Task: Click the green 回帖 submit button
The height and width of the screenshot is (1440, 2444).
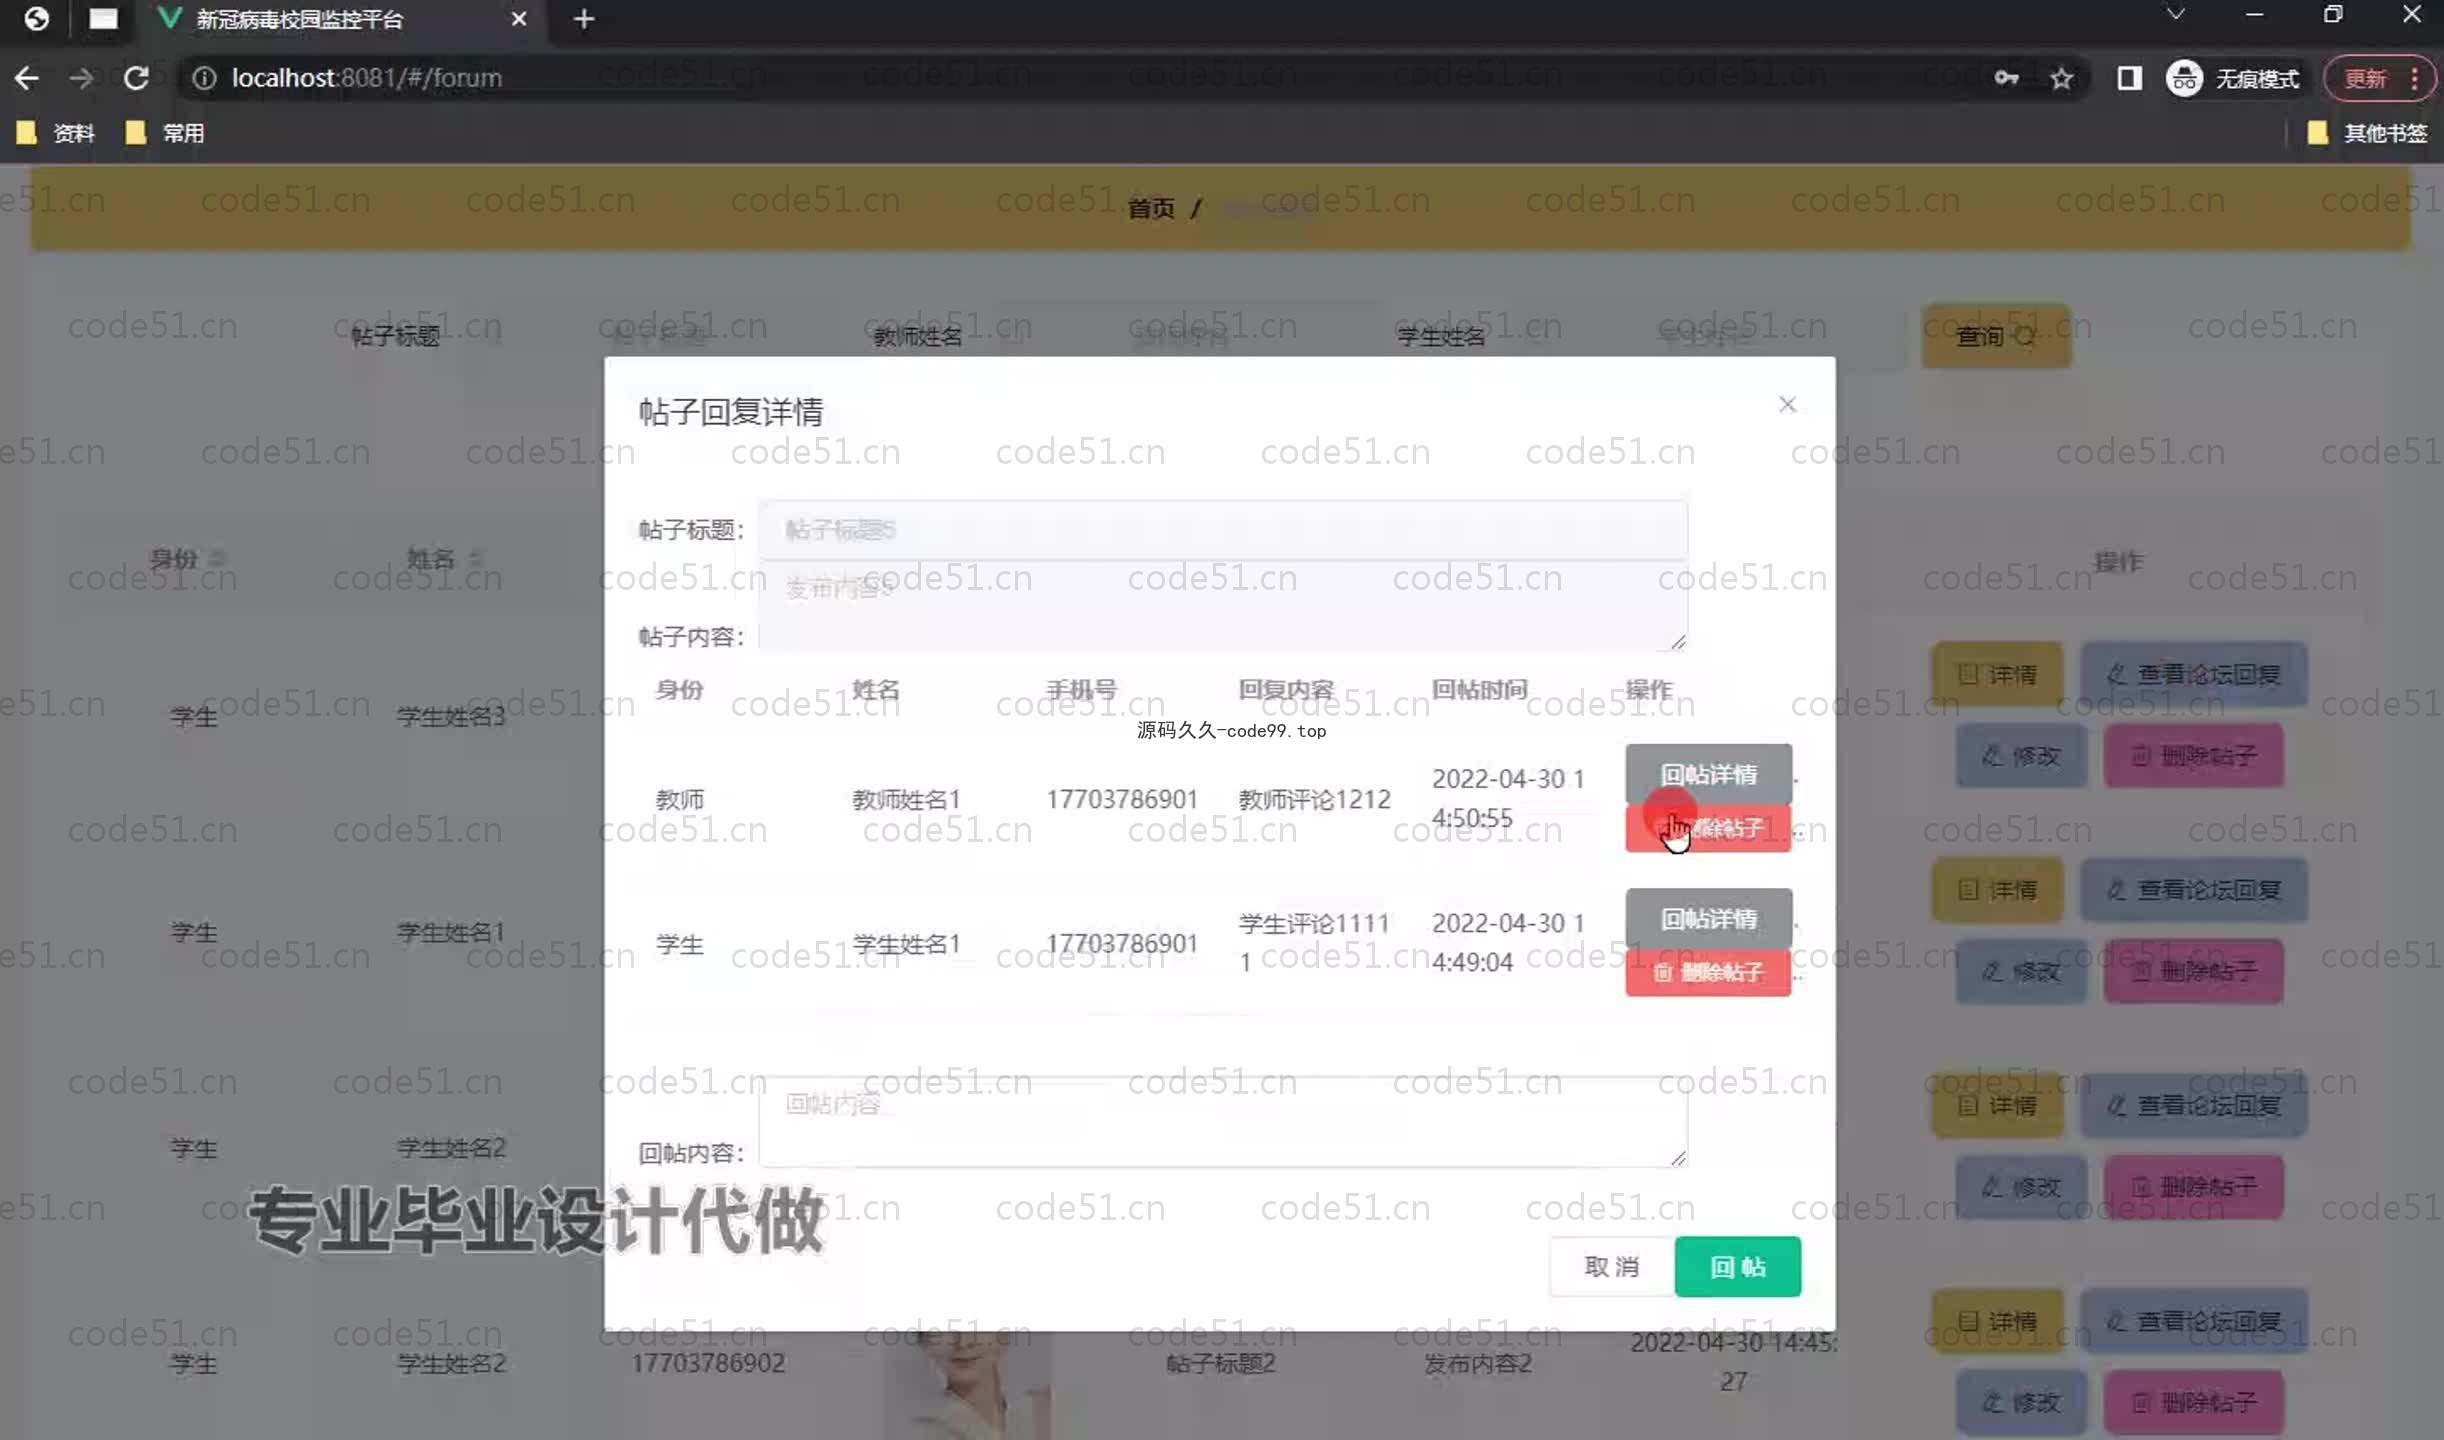Action: (1737, 1267)
